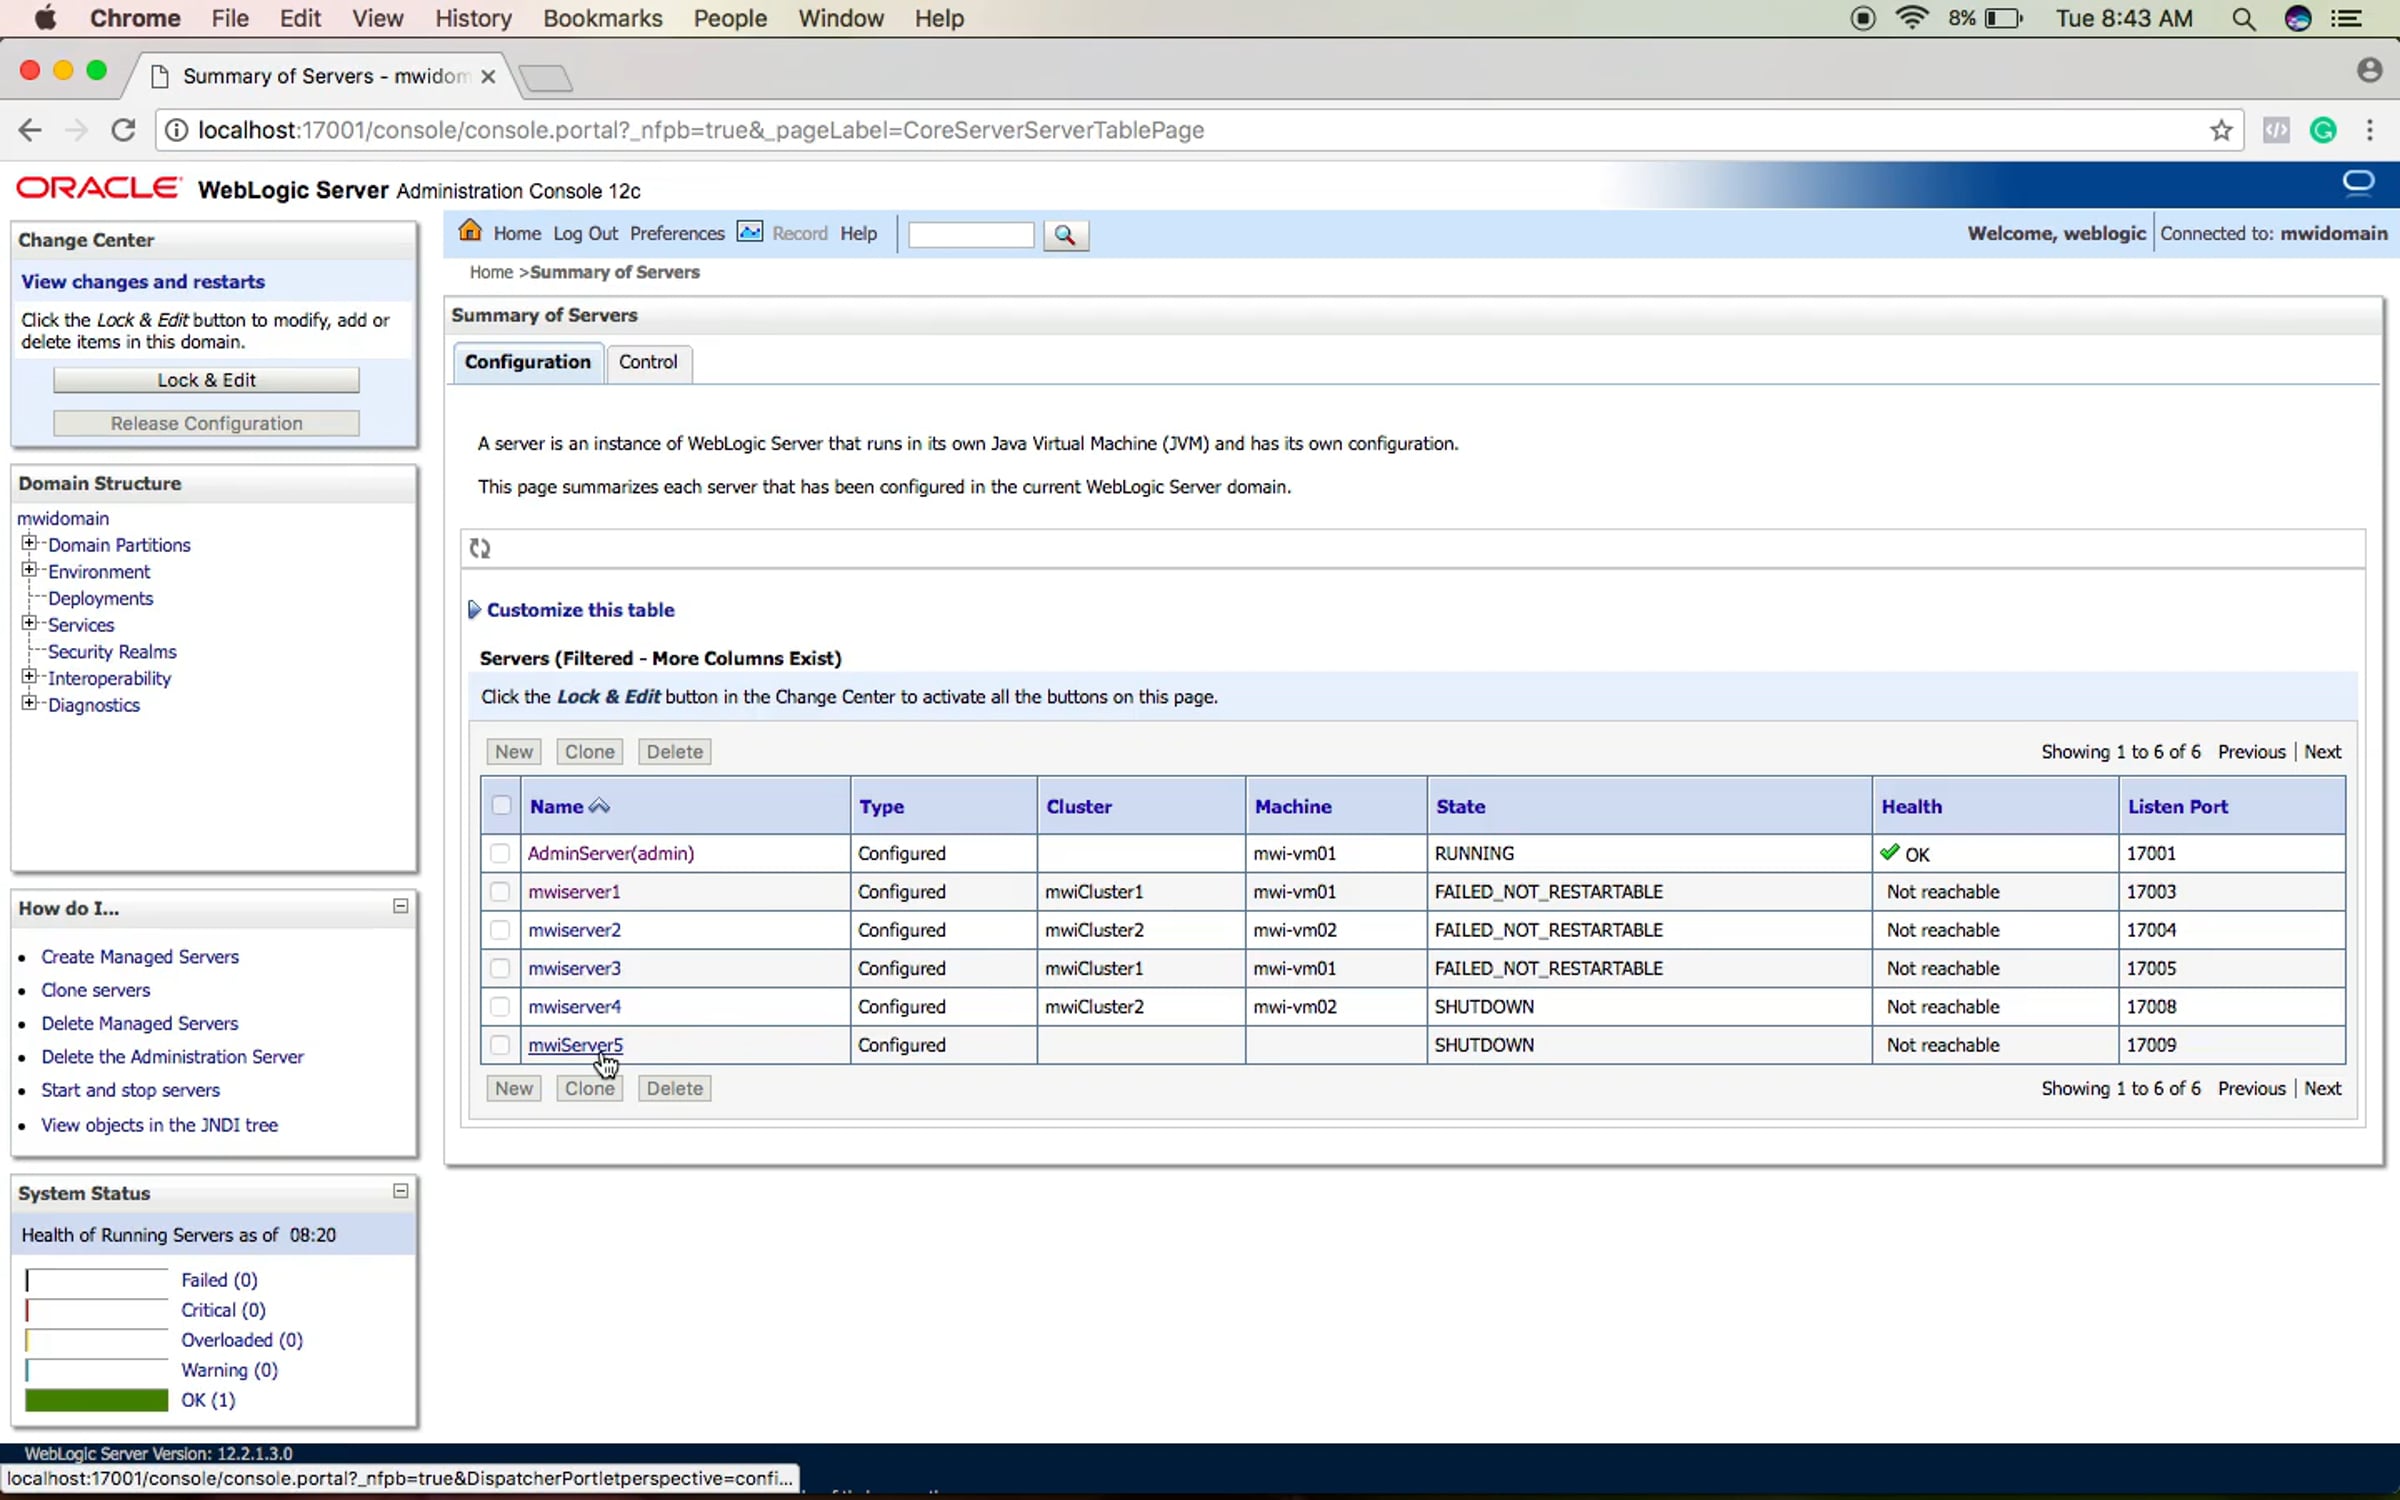The image size is (2400, 1500).
Task: Expand the Environment tree node
Action: [x=29, y=570]
